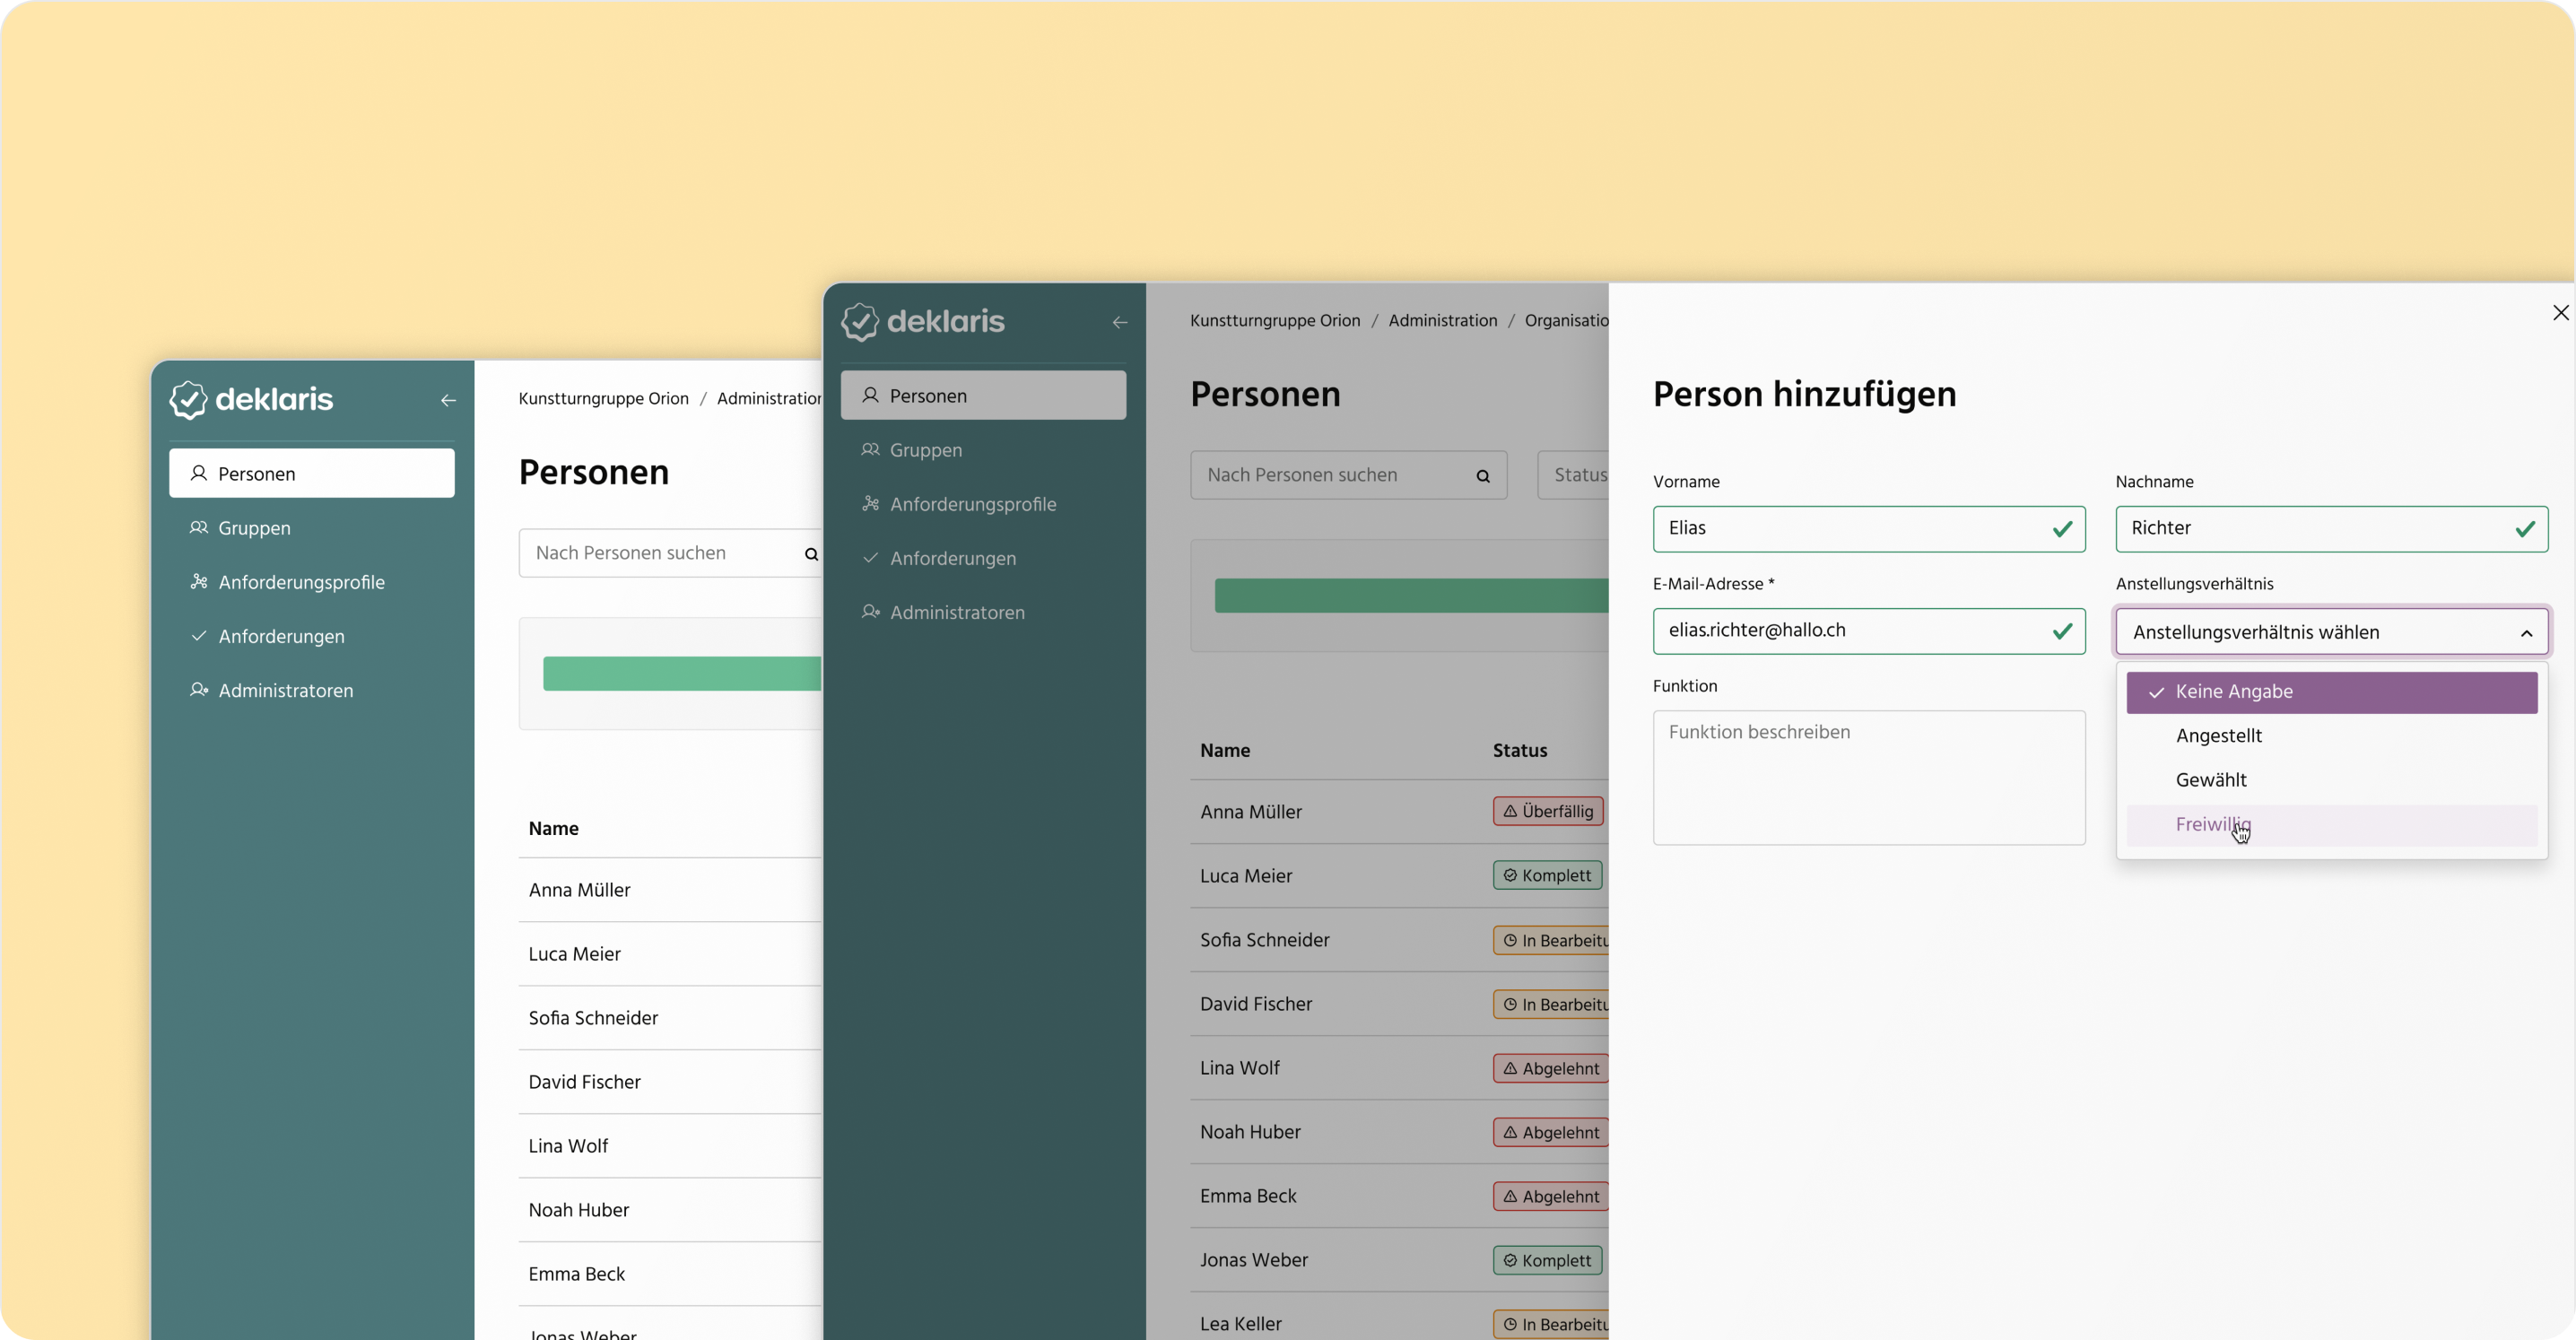Open the Kunstturngruppe Orion breadcrumb in the front window
2576x1340 pixels.
pyautogui.click(x=1274, y=321)
